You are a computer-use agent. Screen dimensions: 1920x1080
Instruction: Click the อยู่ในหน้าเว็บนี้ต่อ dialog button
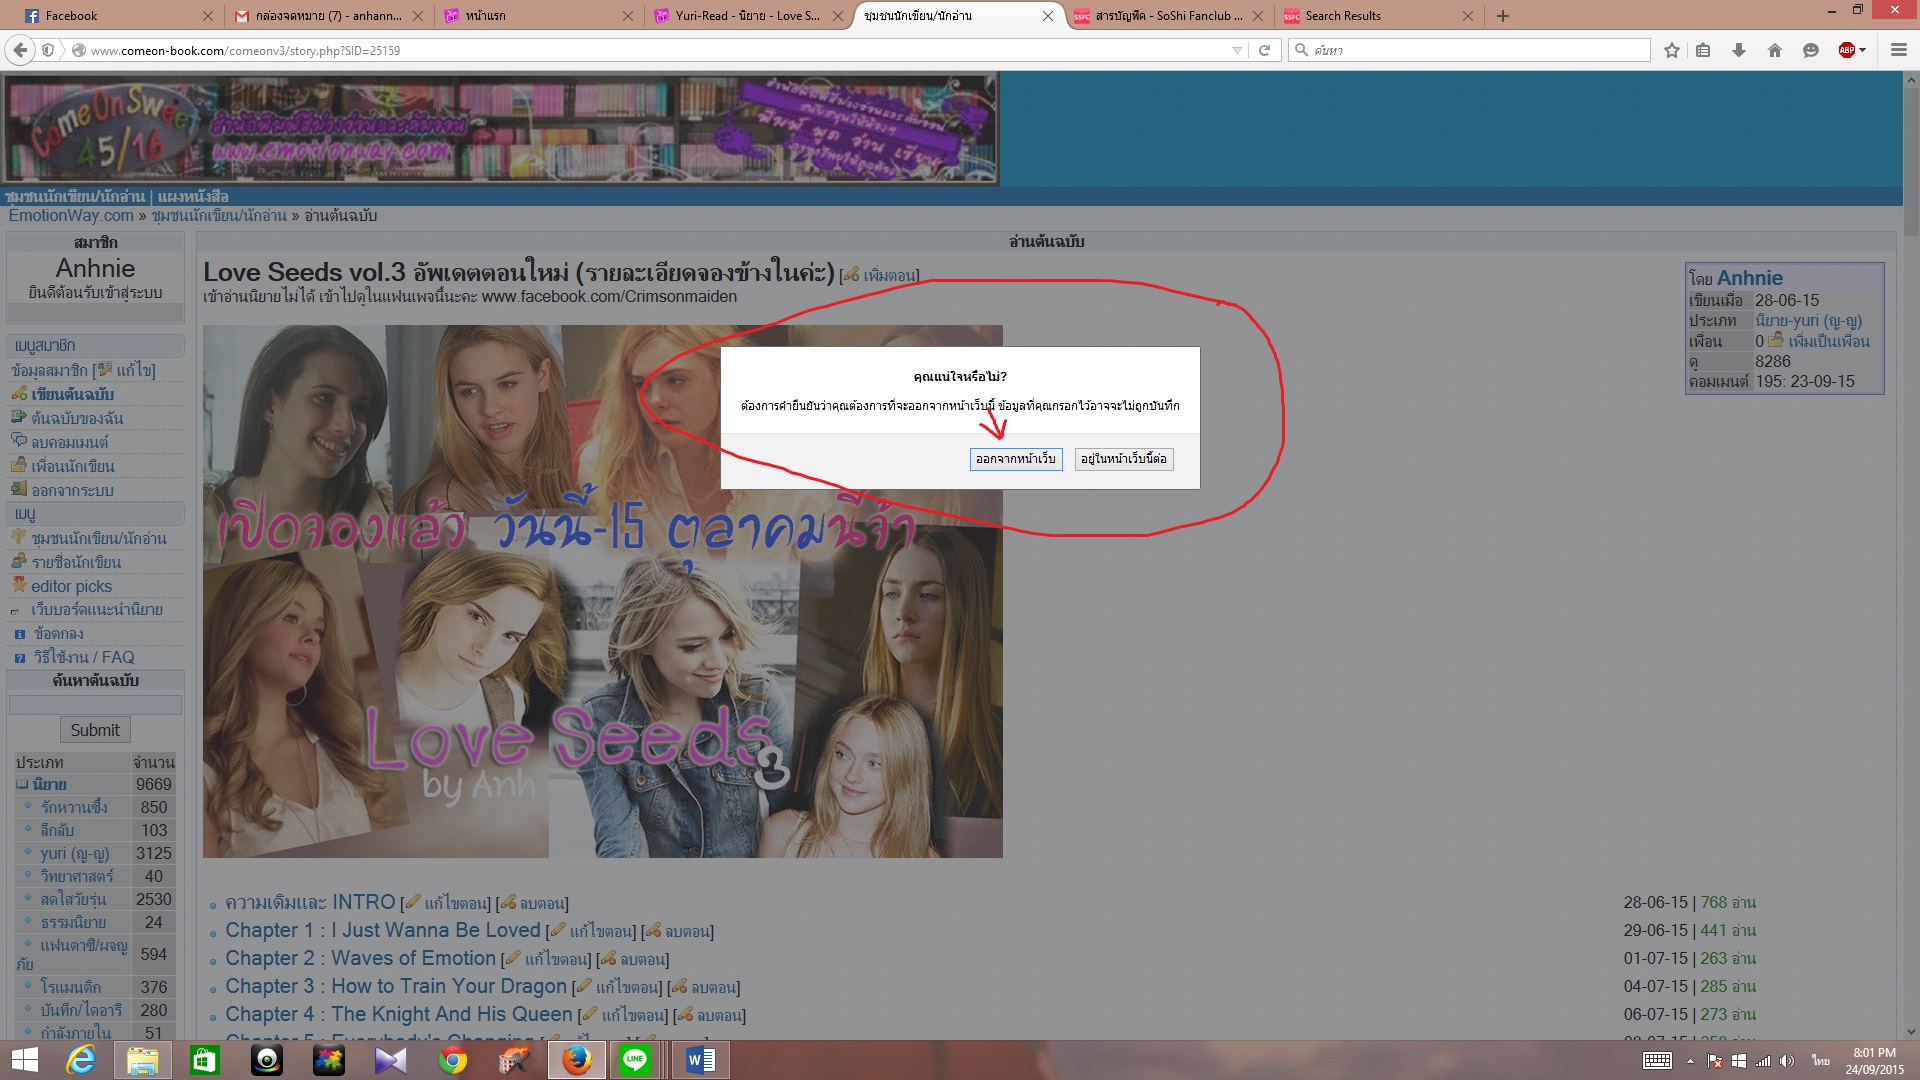(x=1123, y=459)
